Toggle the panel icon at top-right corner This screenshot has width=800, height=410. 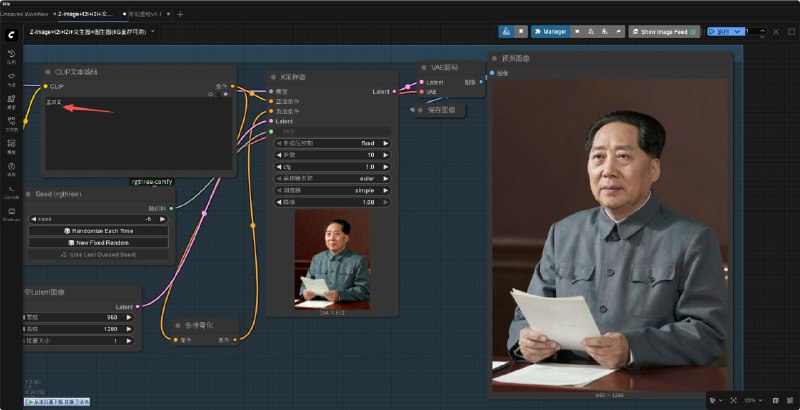coord(791,32)
